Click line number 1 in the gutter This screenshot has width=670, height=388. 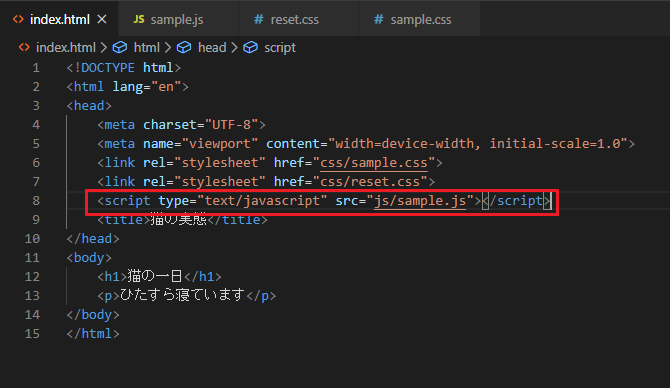pyautogui.click(x=36, y=68)
